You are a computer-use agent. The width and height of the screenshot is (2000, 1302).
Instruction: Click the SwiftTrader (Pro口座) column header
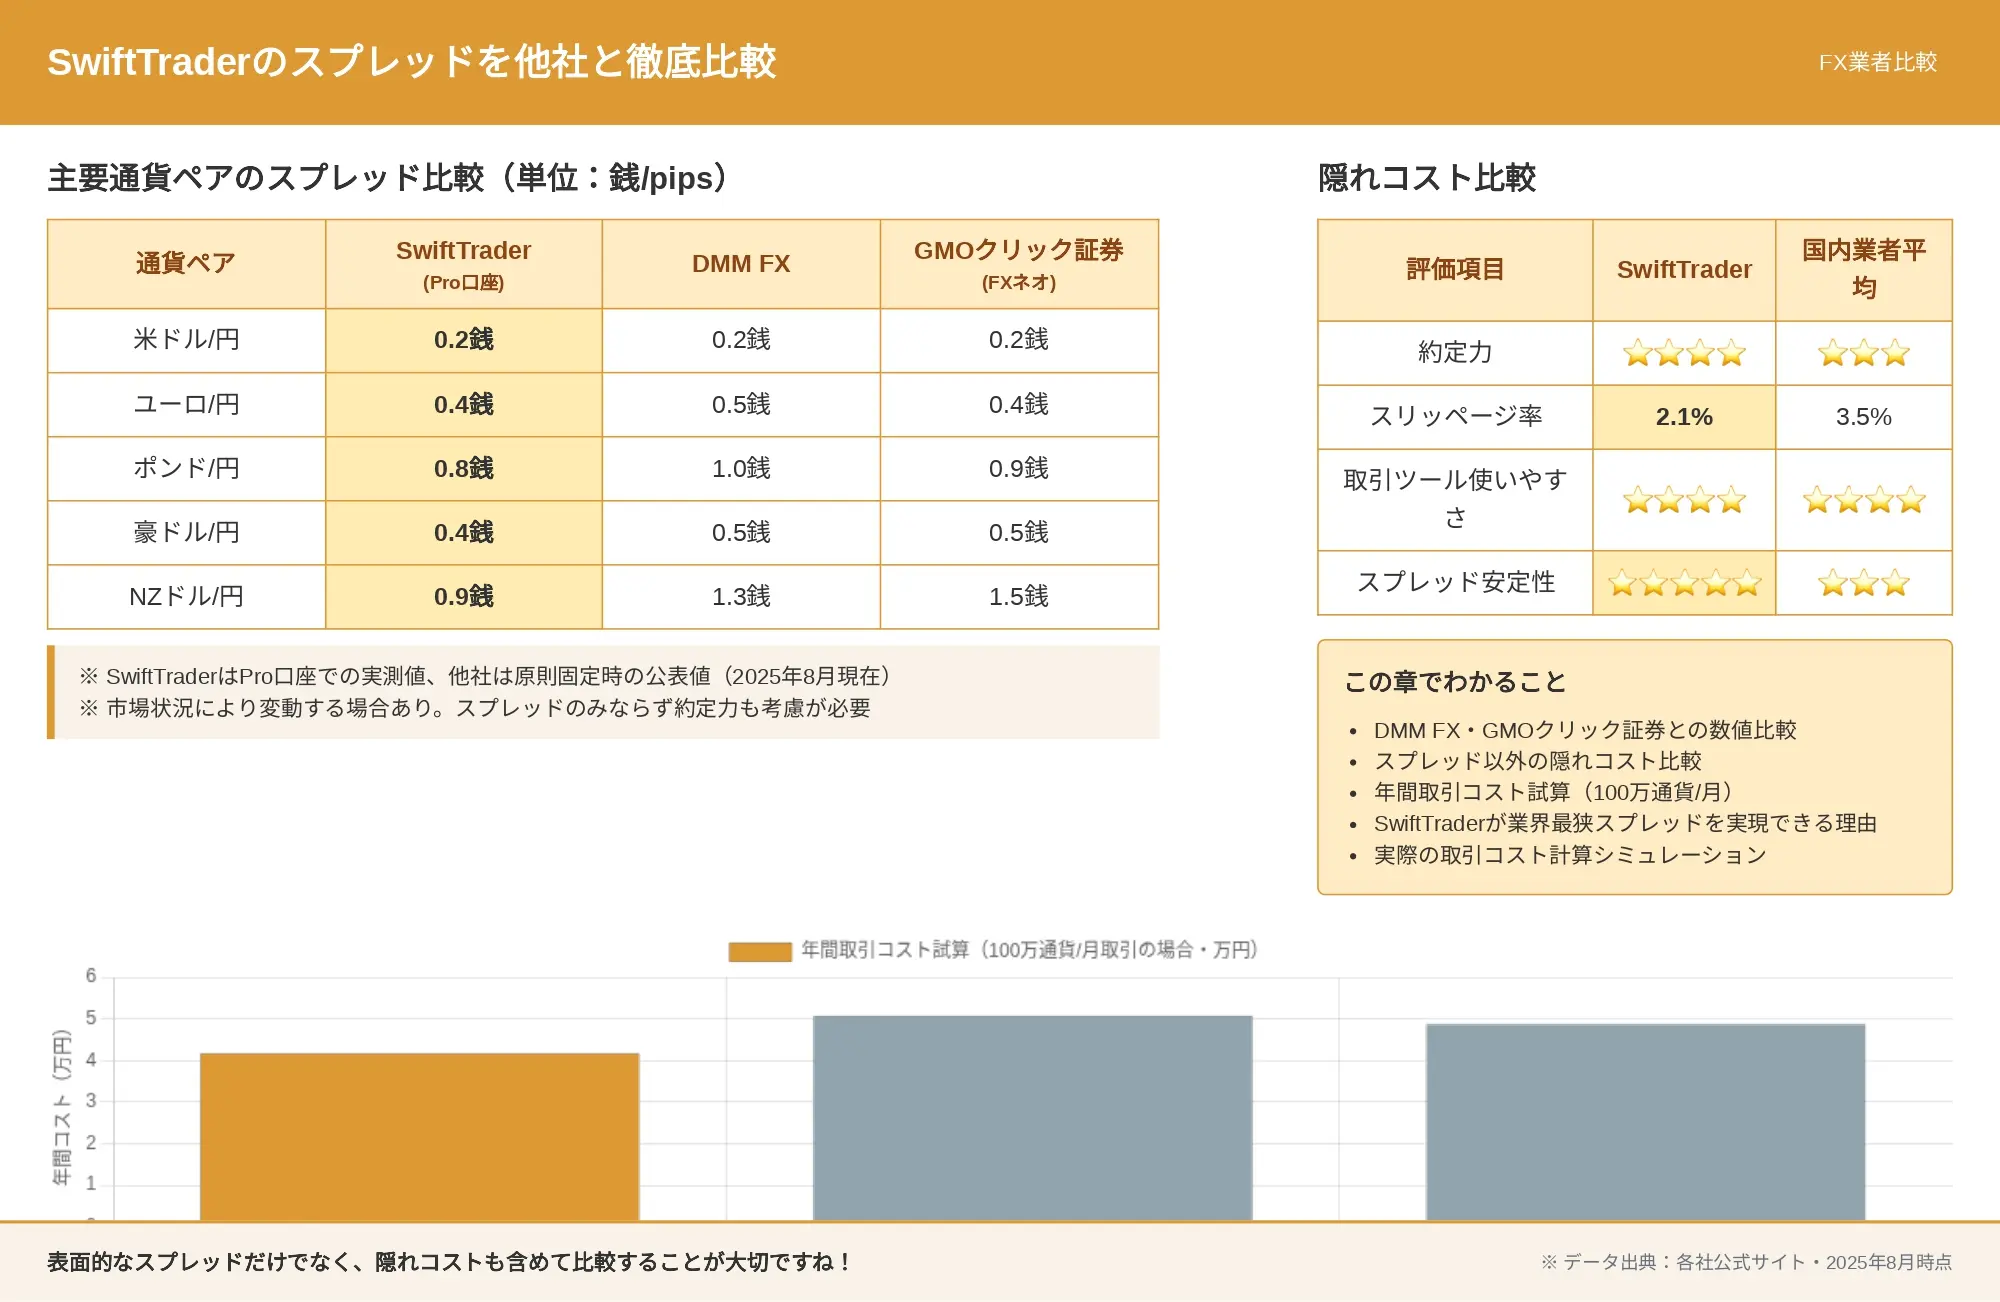coord(463,264)
